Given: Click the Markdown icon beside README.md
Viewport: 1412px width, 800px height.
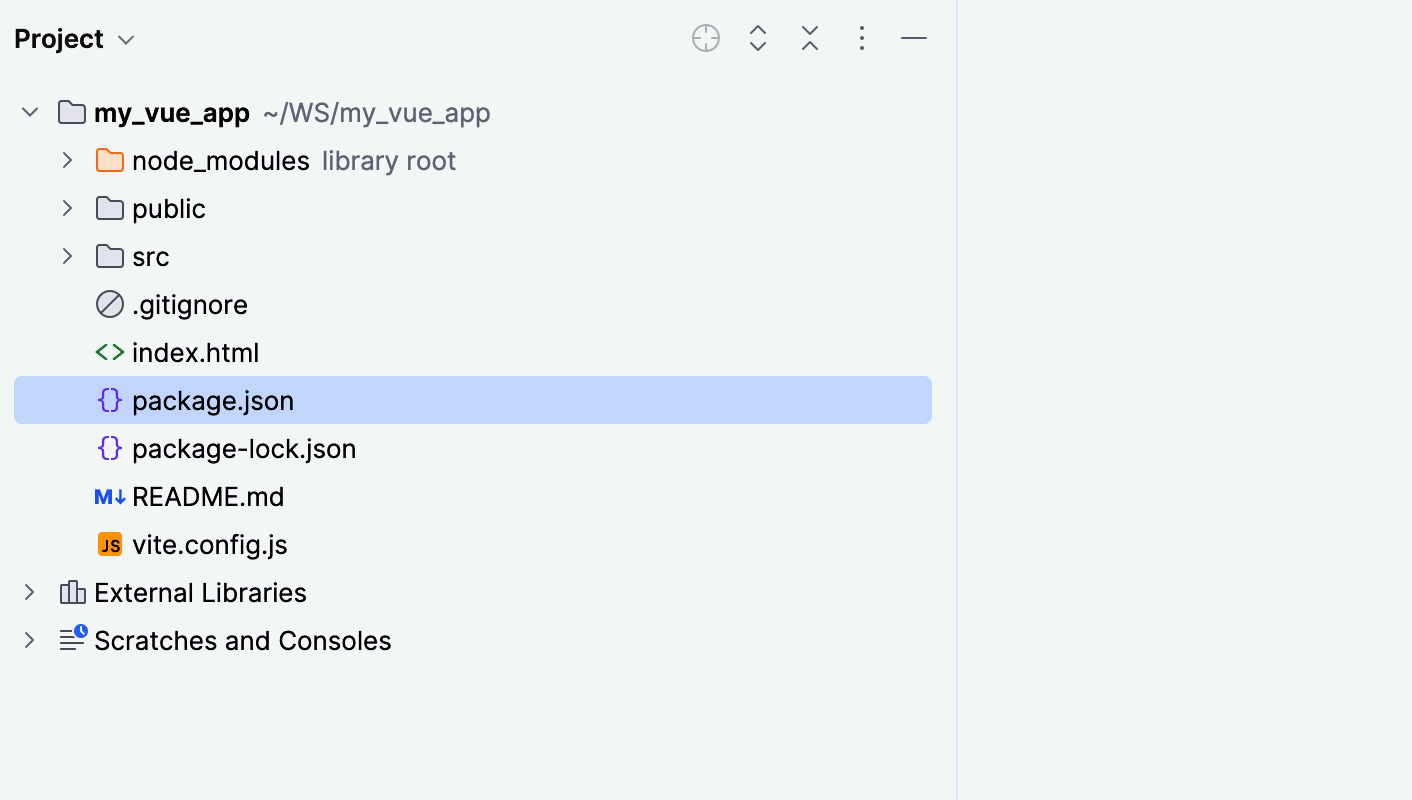Looking at the screenshot, I should (109, 496).
